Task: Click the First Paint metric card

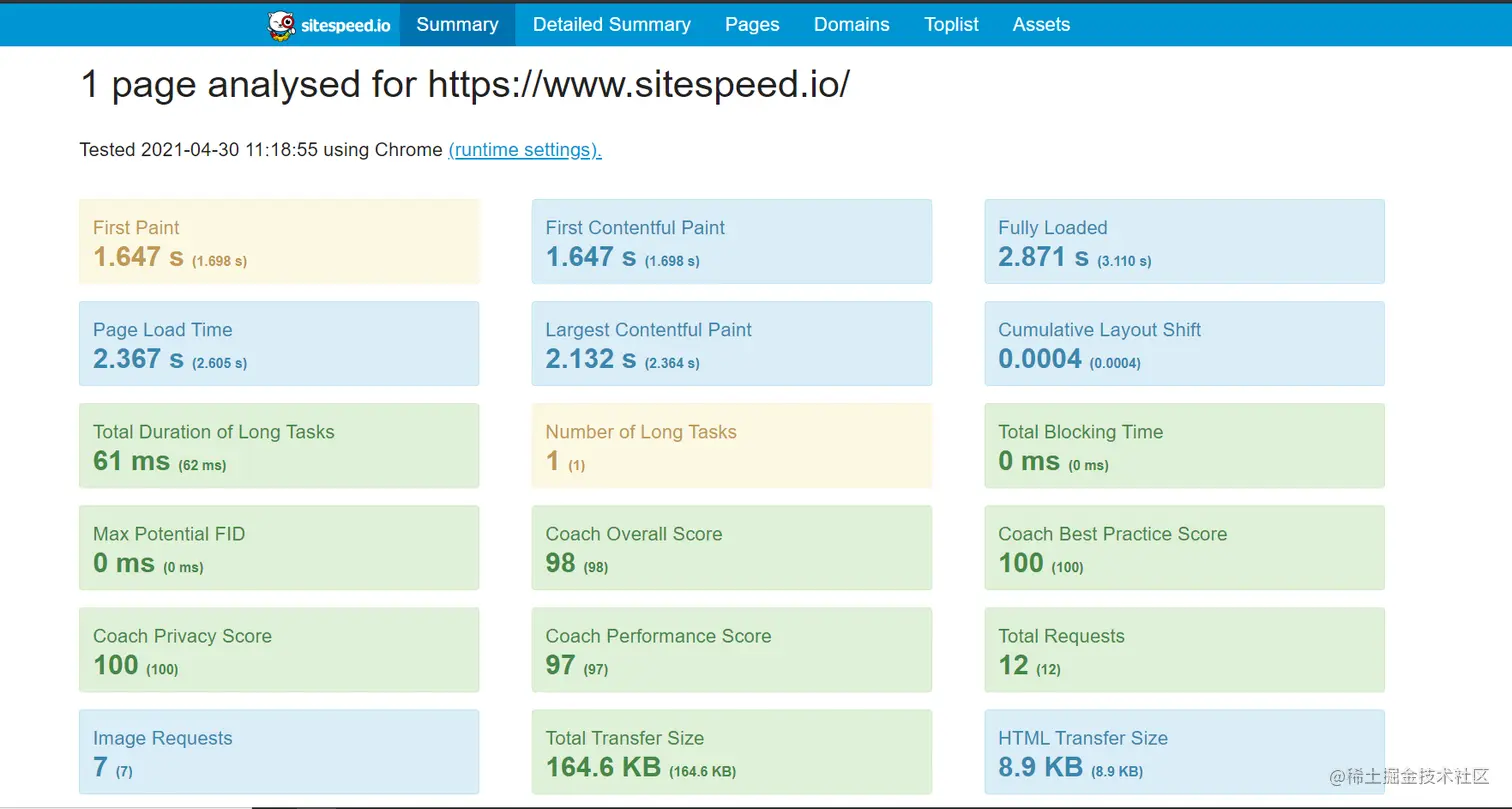Action: pos(279,241)
